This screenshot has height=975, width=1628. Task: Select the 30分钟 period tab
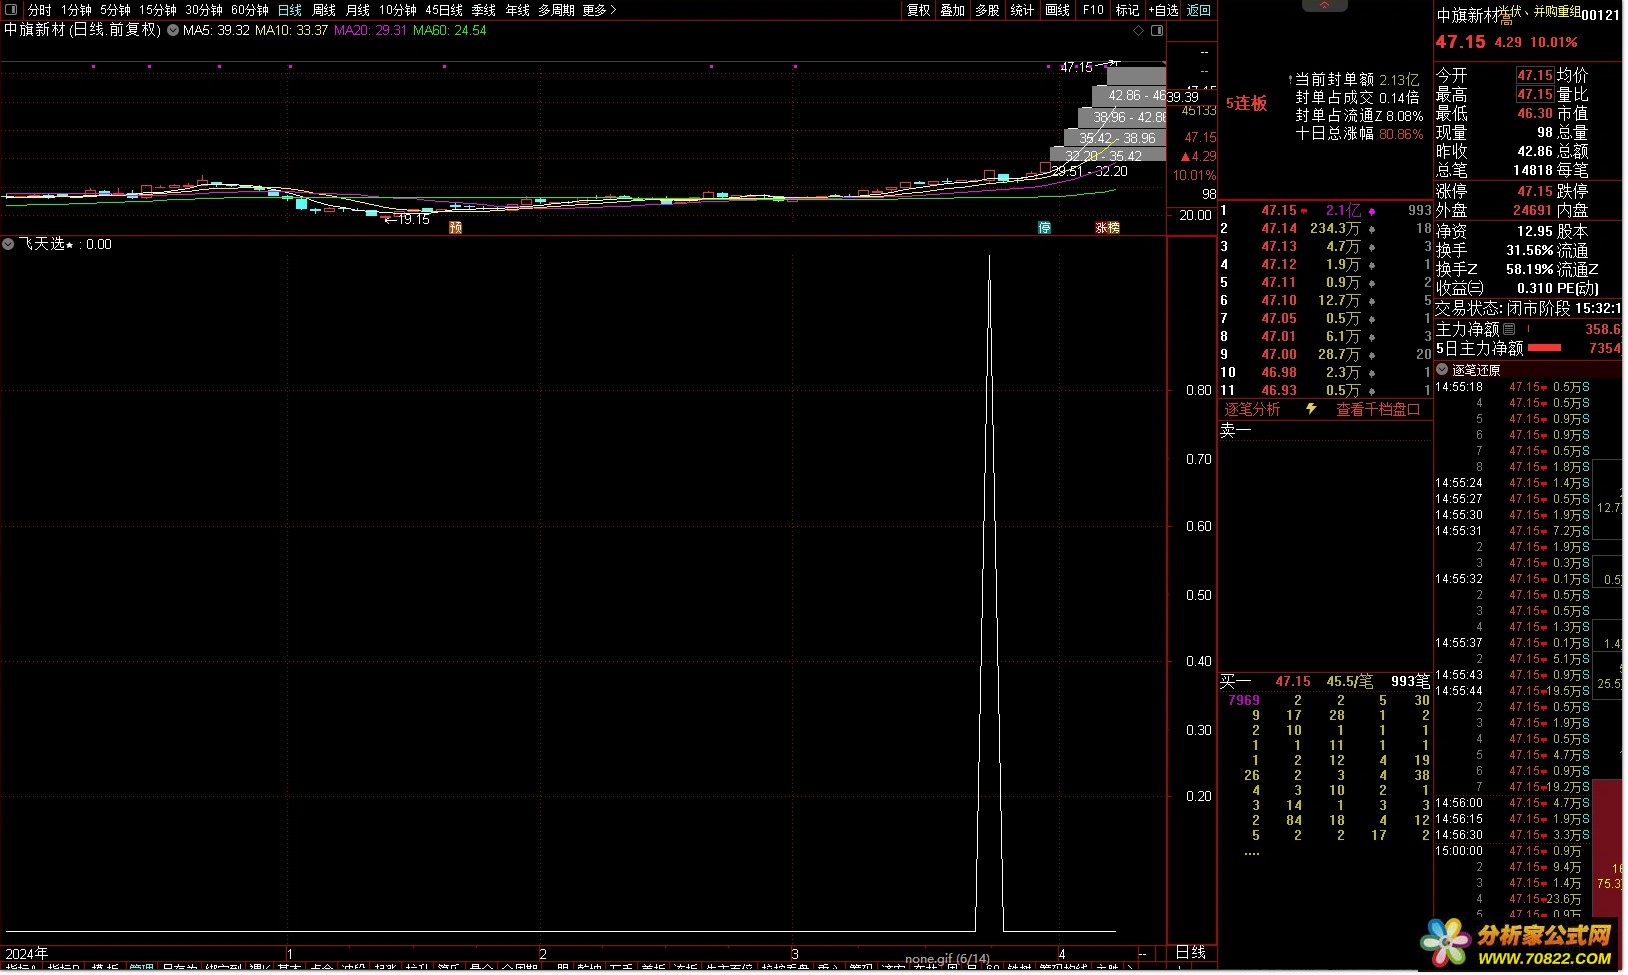pos(203,10)
